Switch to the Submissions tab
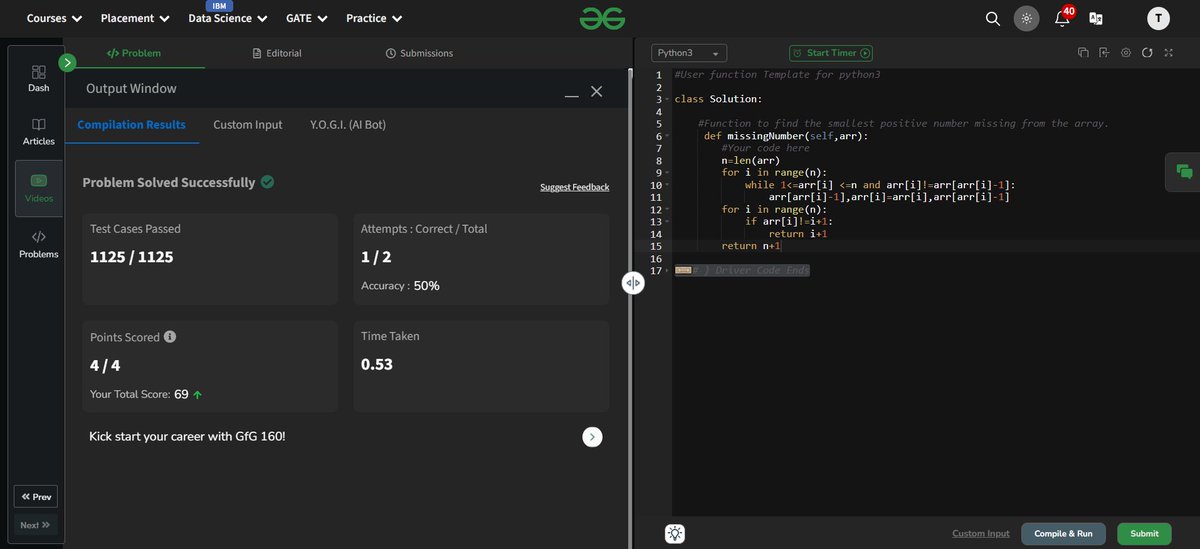Screen dimensions: 1200x549 tap(419, 53)
